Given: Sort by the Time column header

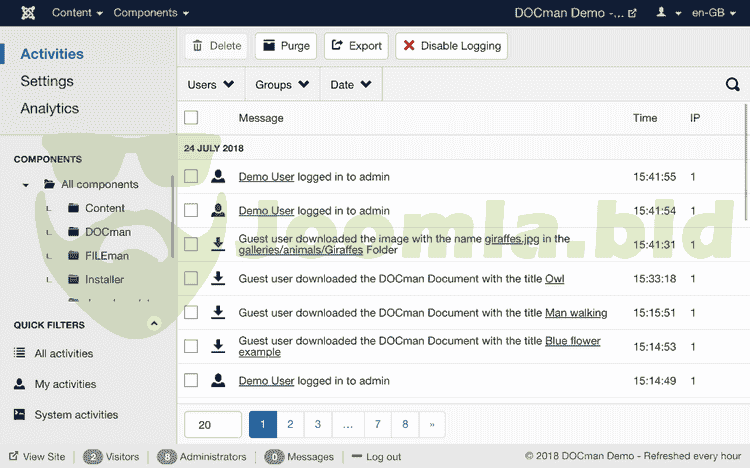Looking at the screenshot, I should click(645, 118).
